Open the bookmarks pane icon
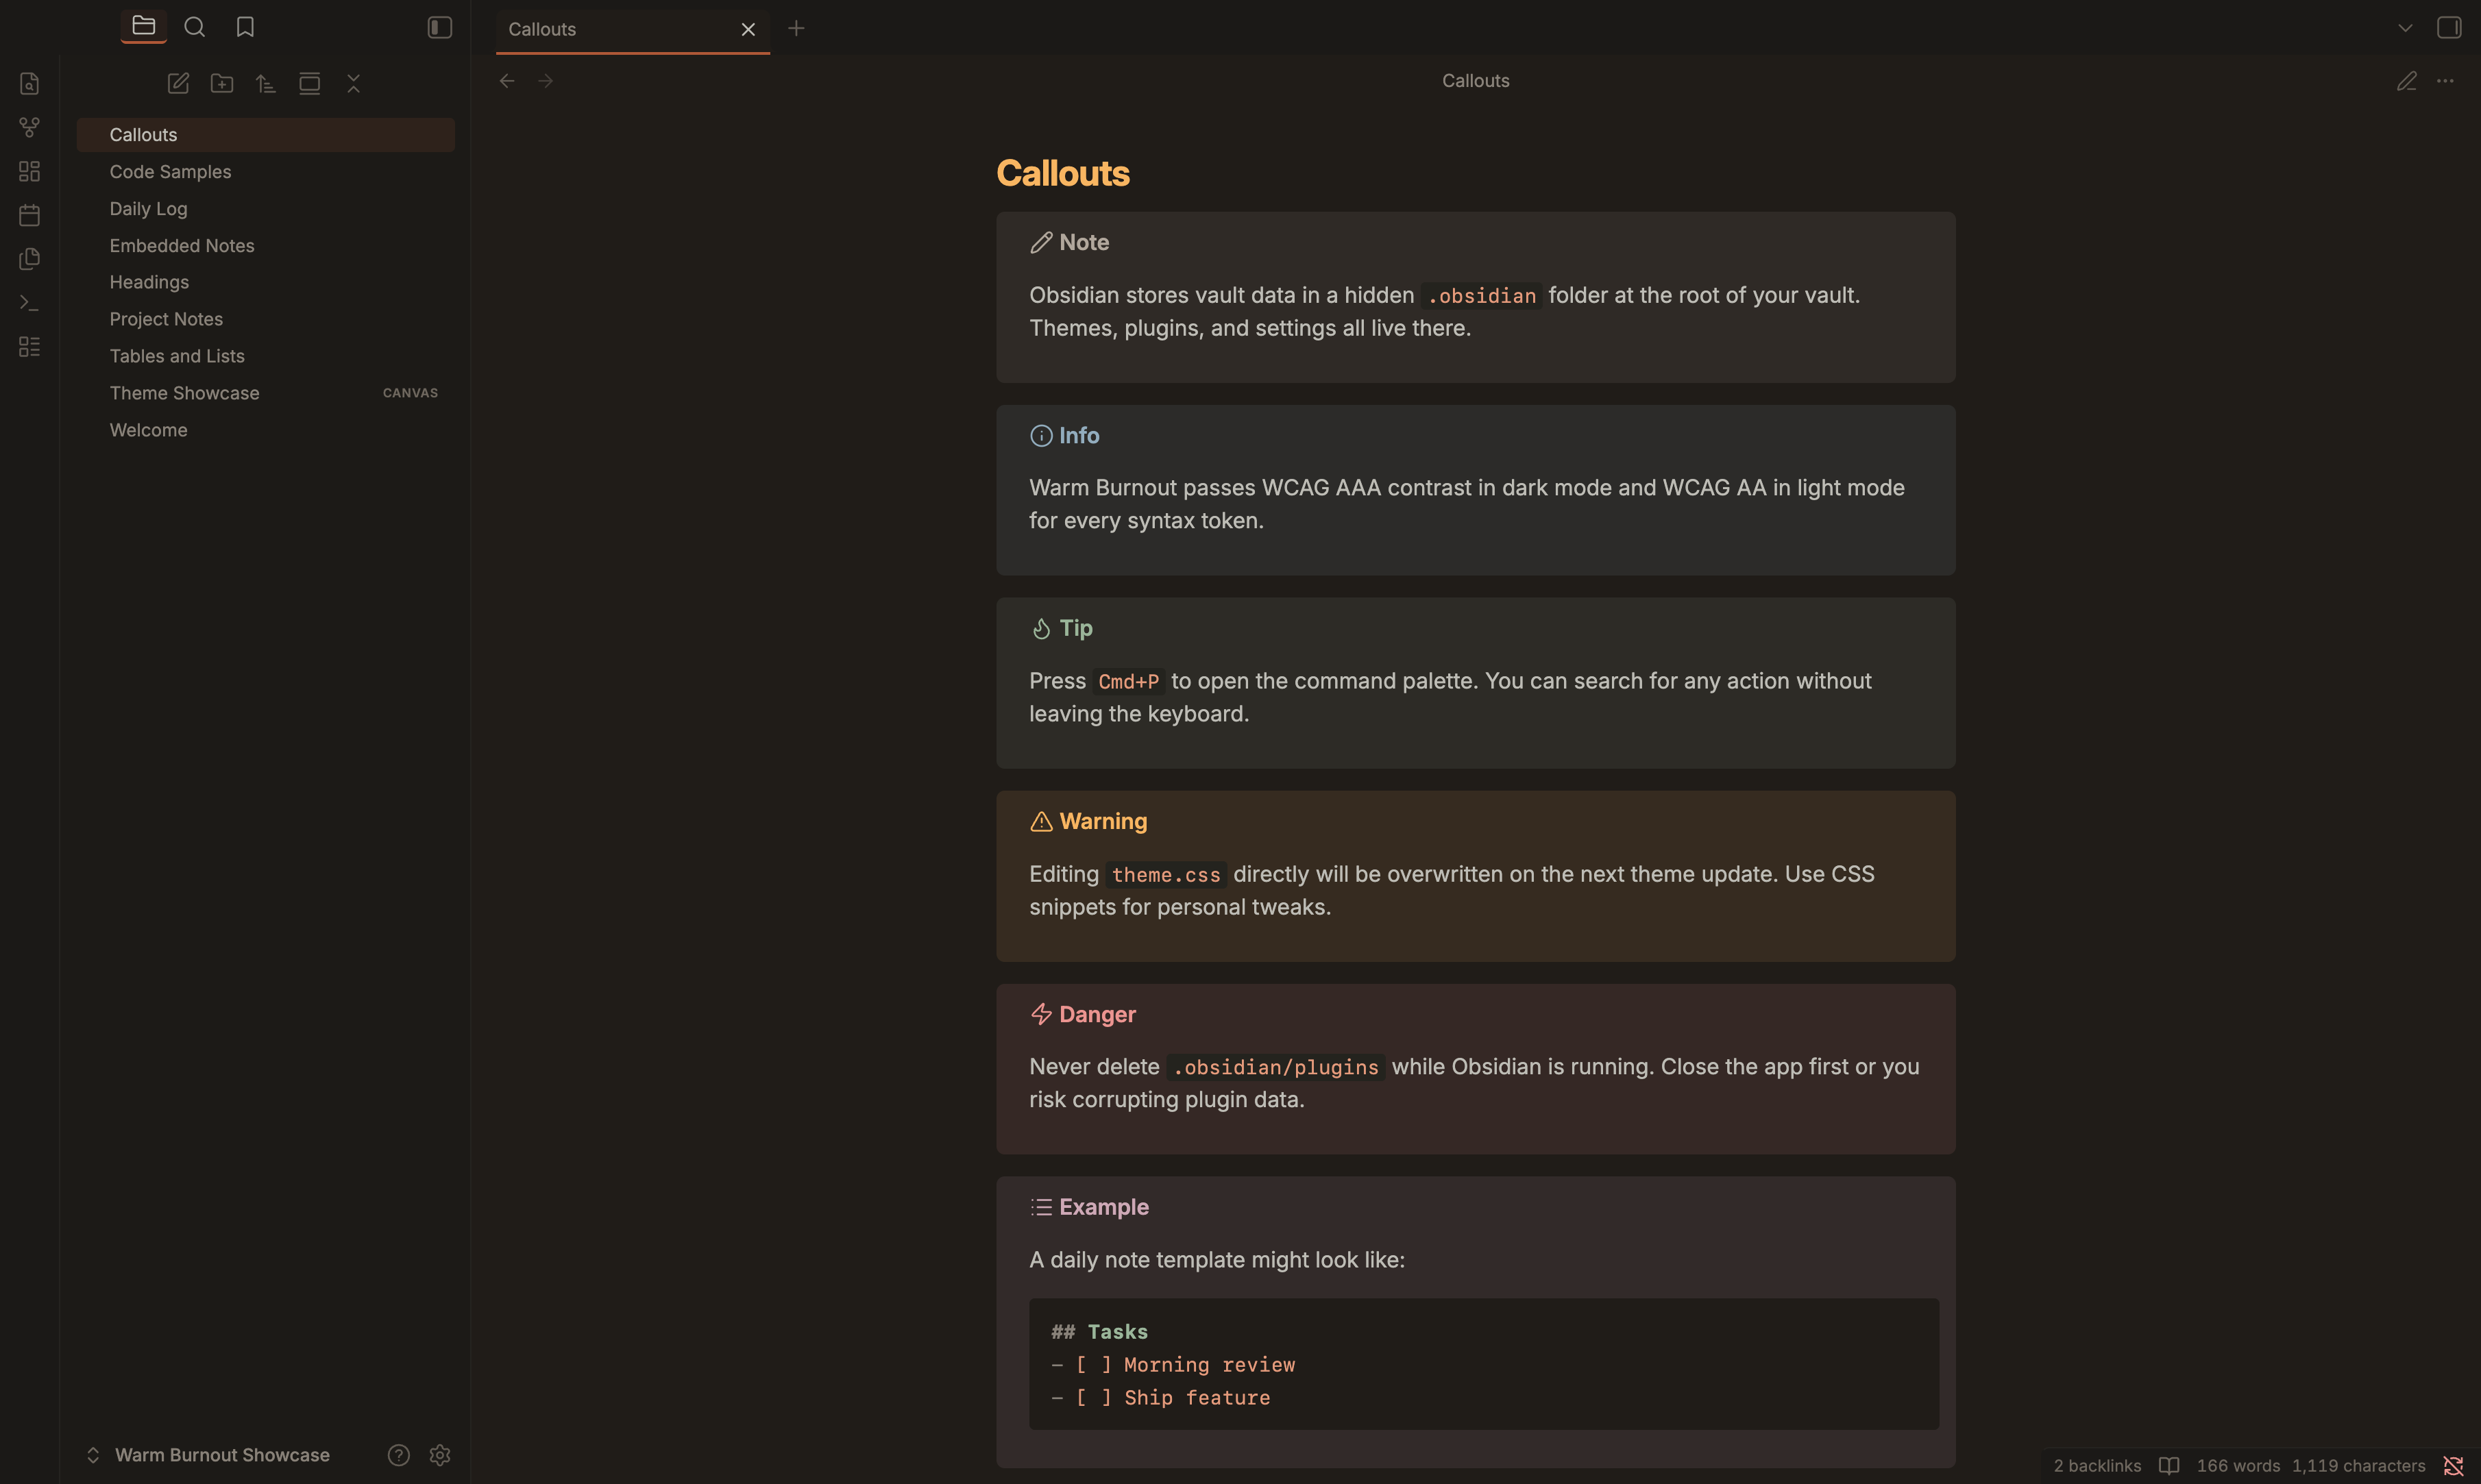 coord(245,27)
